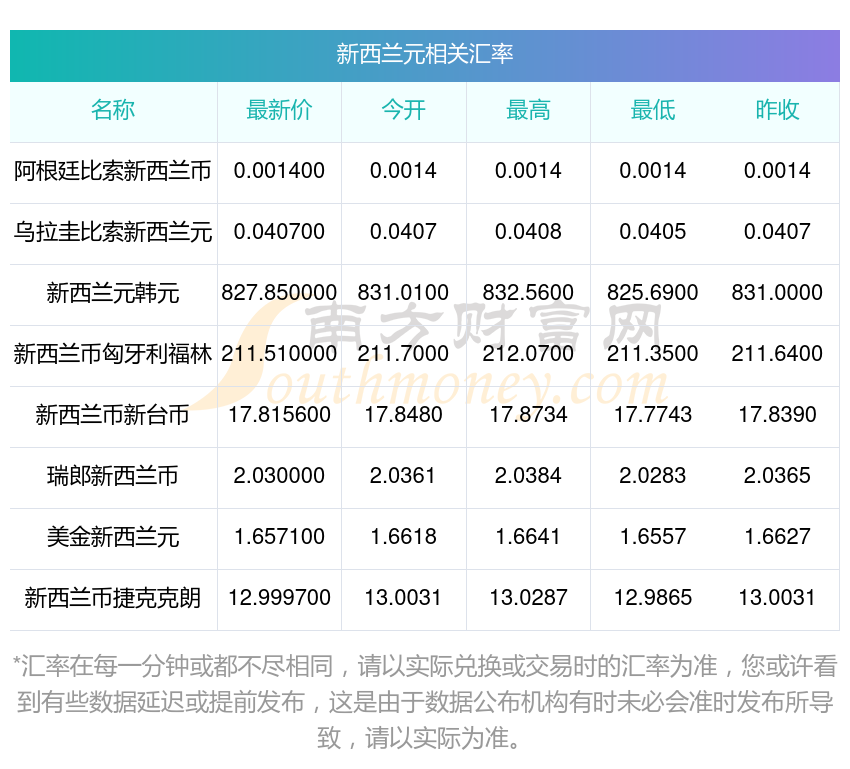Click the 最新价 column header
This screenshot has width=850, height=769.
pos(279,110)
